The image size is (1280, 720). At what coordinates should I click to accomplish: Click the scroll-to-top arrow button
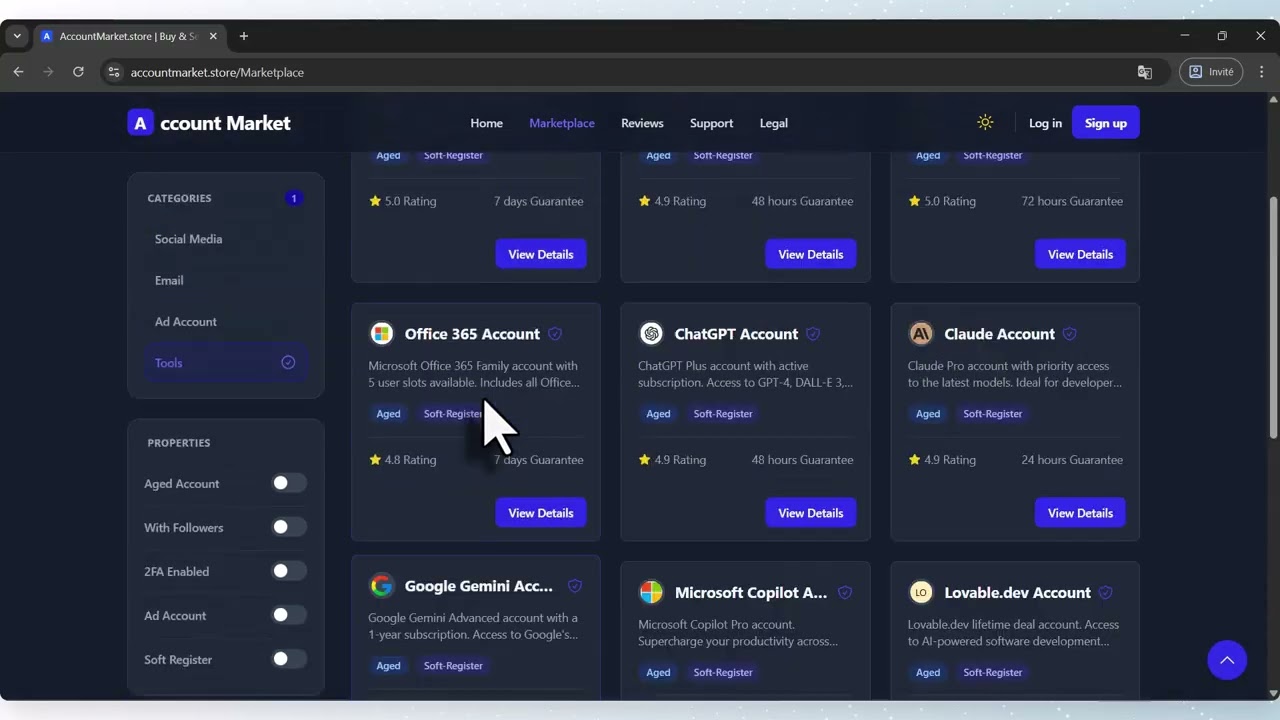point(1227,660)
